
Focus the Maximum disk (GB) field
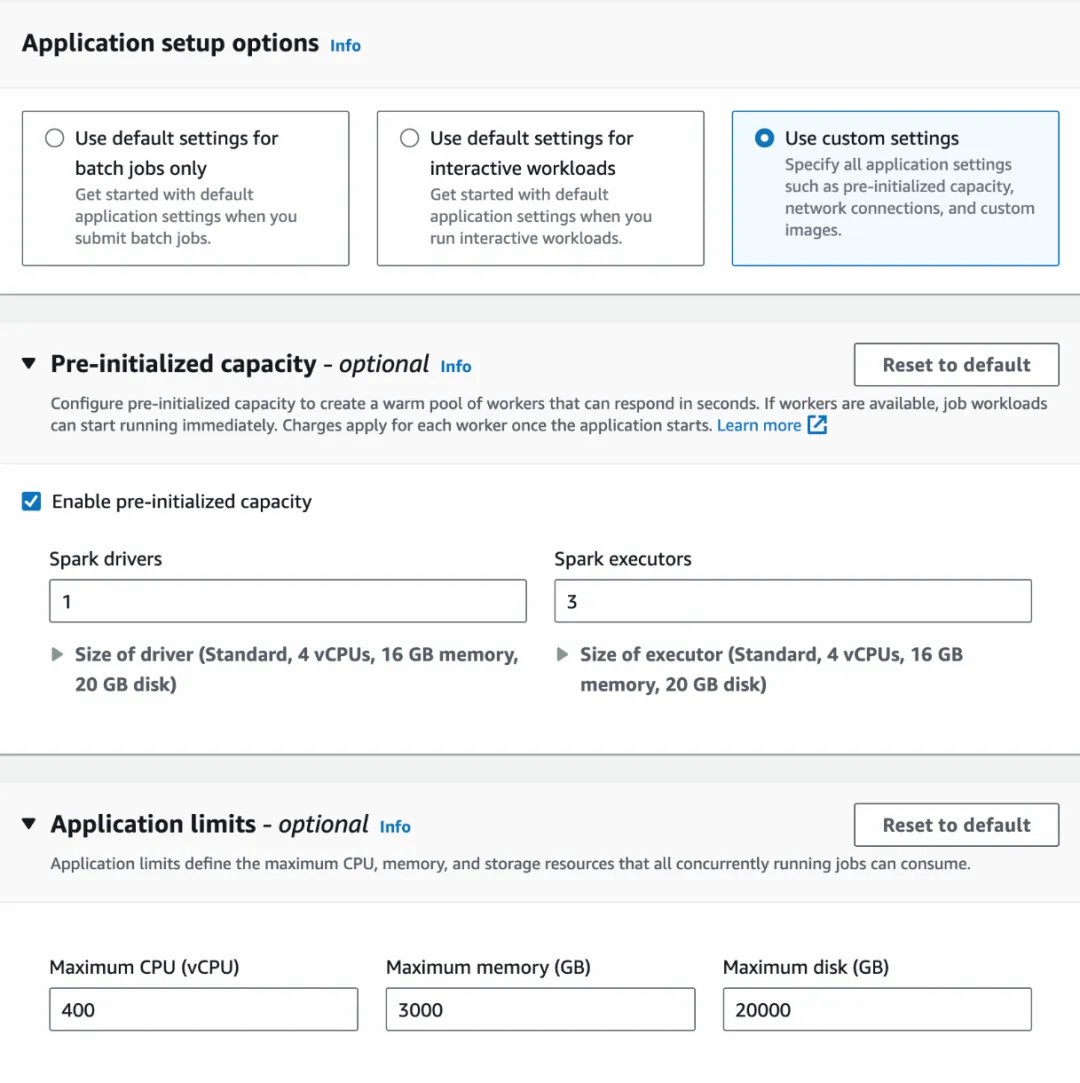point(877,1009)
